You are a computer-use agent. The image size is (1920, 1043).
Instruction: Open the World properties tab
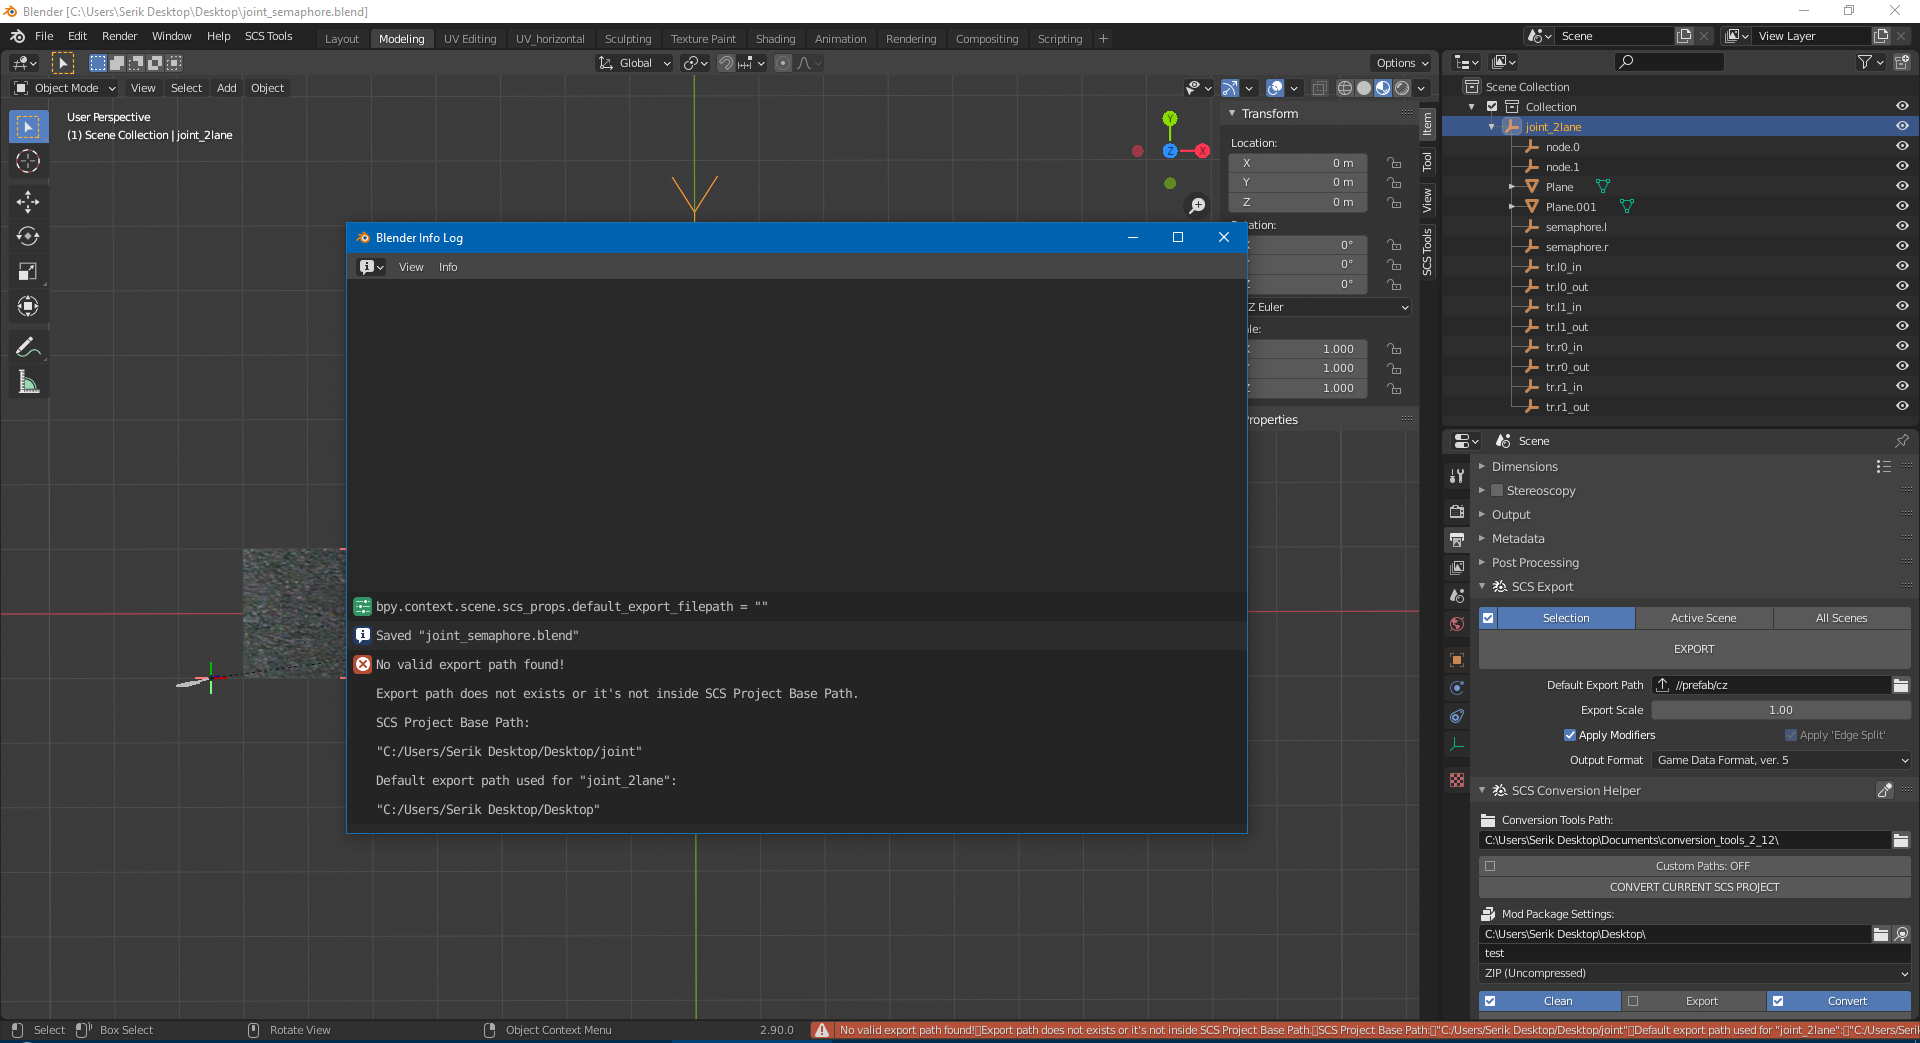point(1456,623)
